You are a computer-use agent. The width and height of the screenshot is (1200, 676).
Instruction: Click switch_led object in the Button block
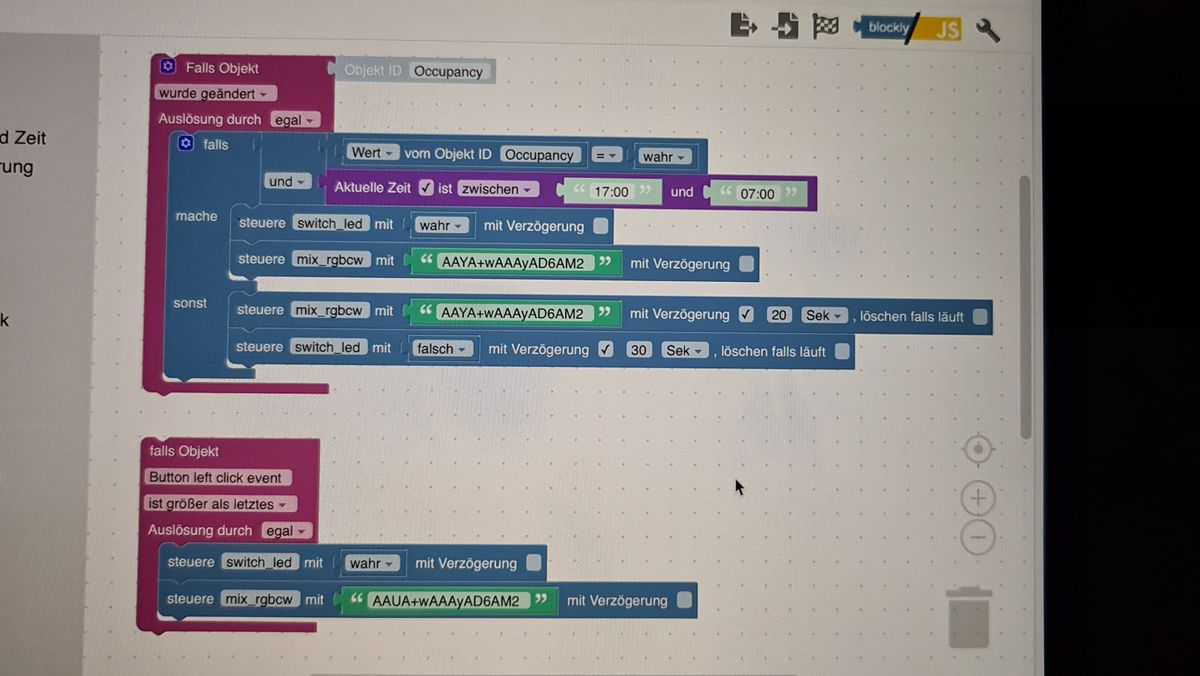[259, 562]
